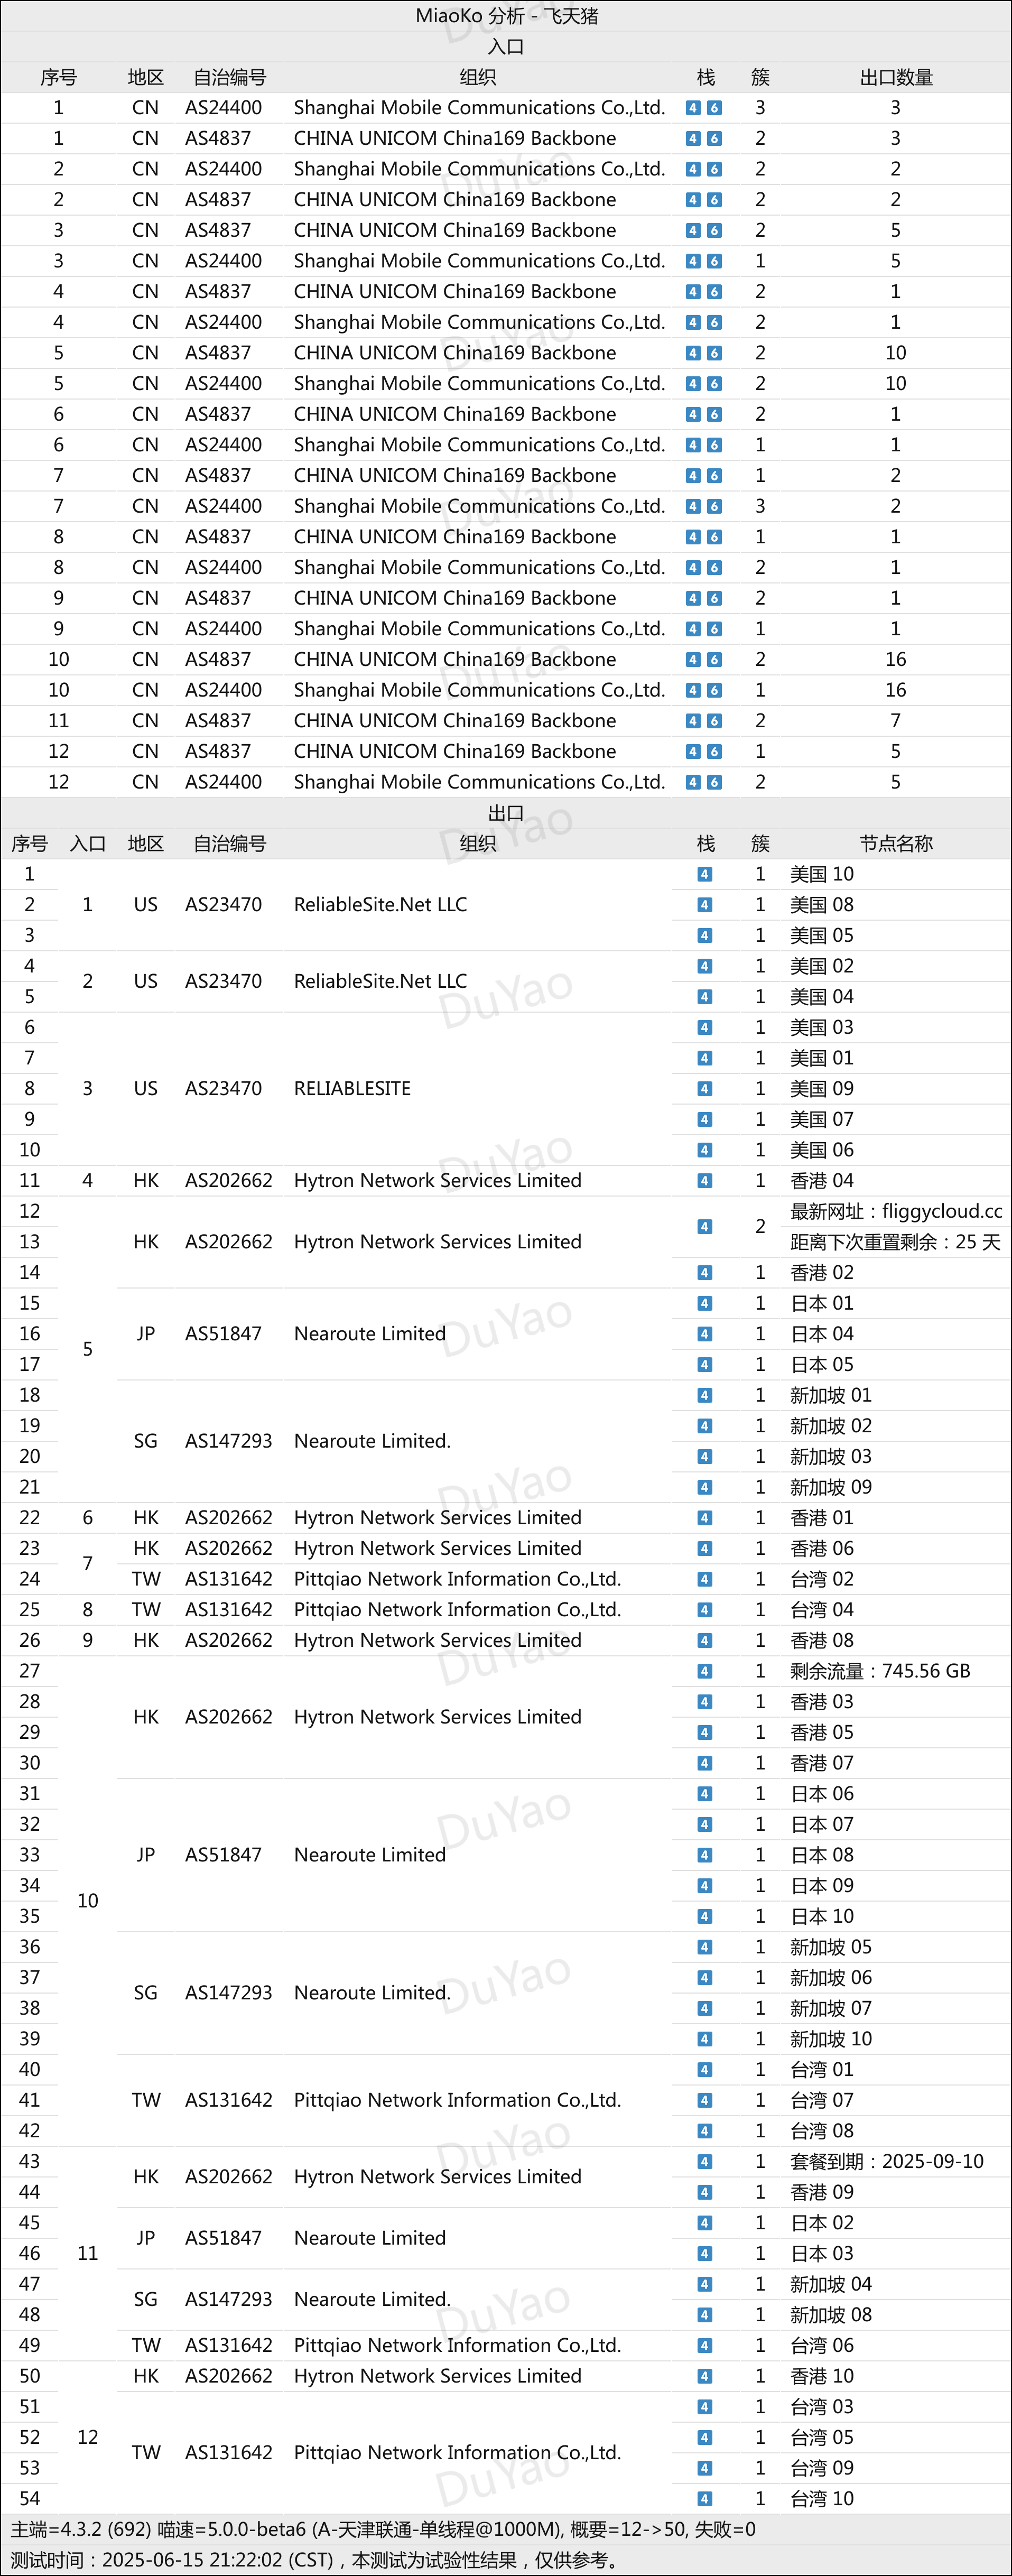The image size is (1012, 2576).
Task: Select node name 美国 08
Action: coord(822,905)
